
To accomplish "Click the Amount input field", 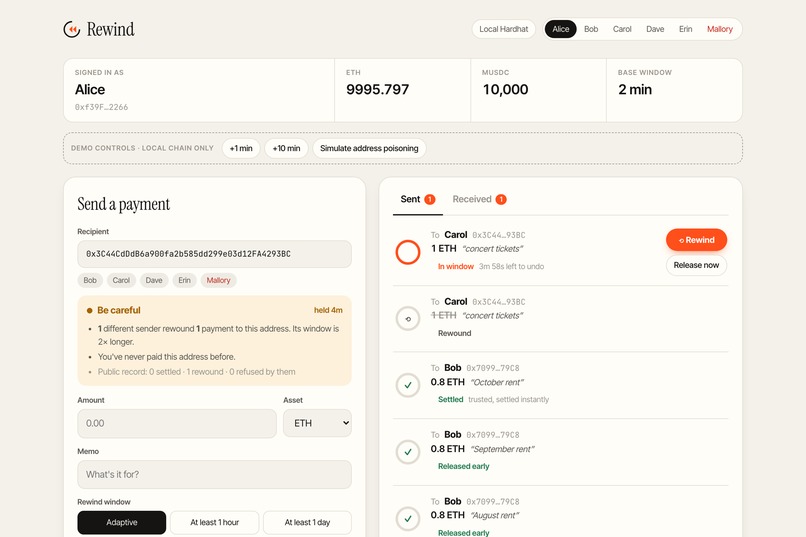I will (177, 423).
